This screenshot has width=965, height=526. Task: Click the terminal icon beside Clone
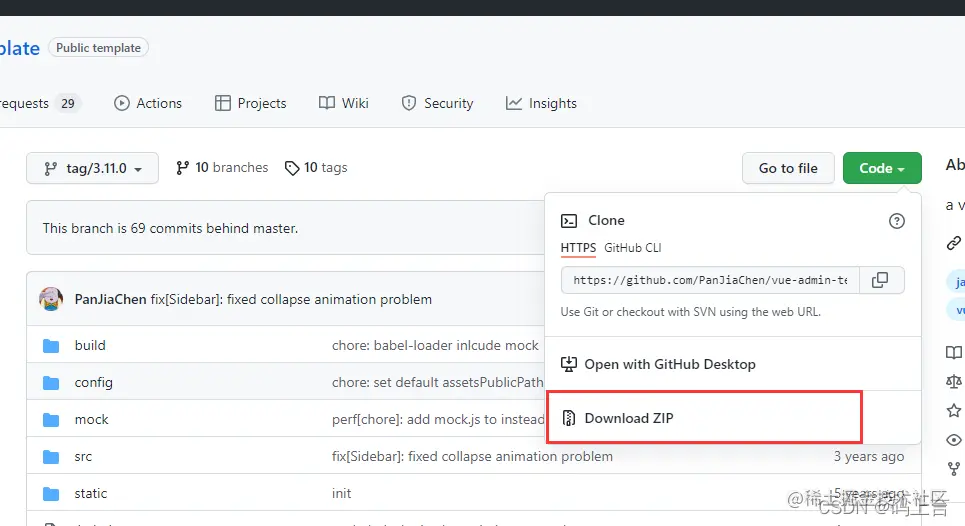[569, 221]
